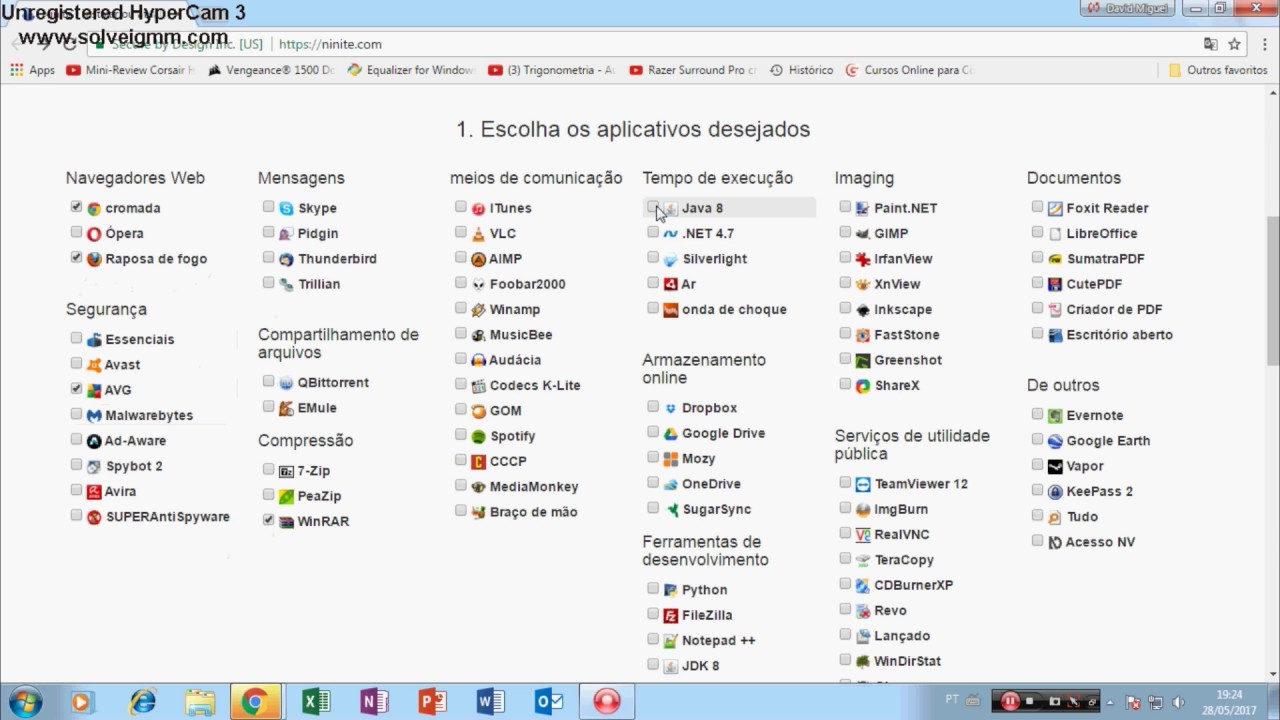Click the WinDirStat label
1280x720 pixels.
coord(908,661)
